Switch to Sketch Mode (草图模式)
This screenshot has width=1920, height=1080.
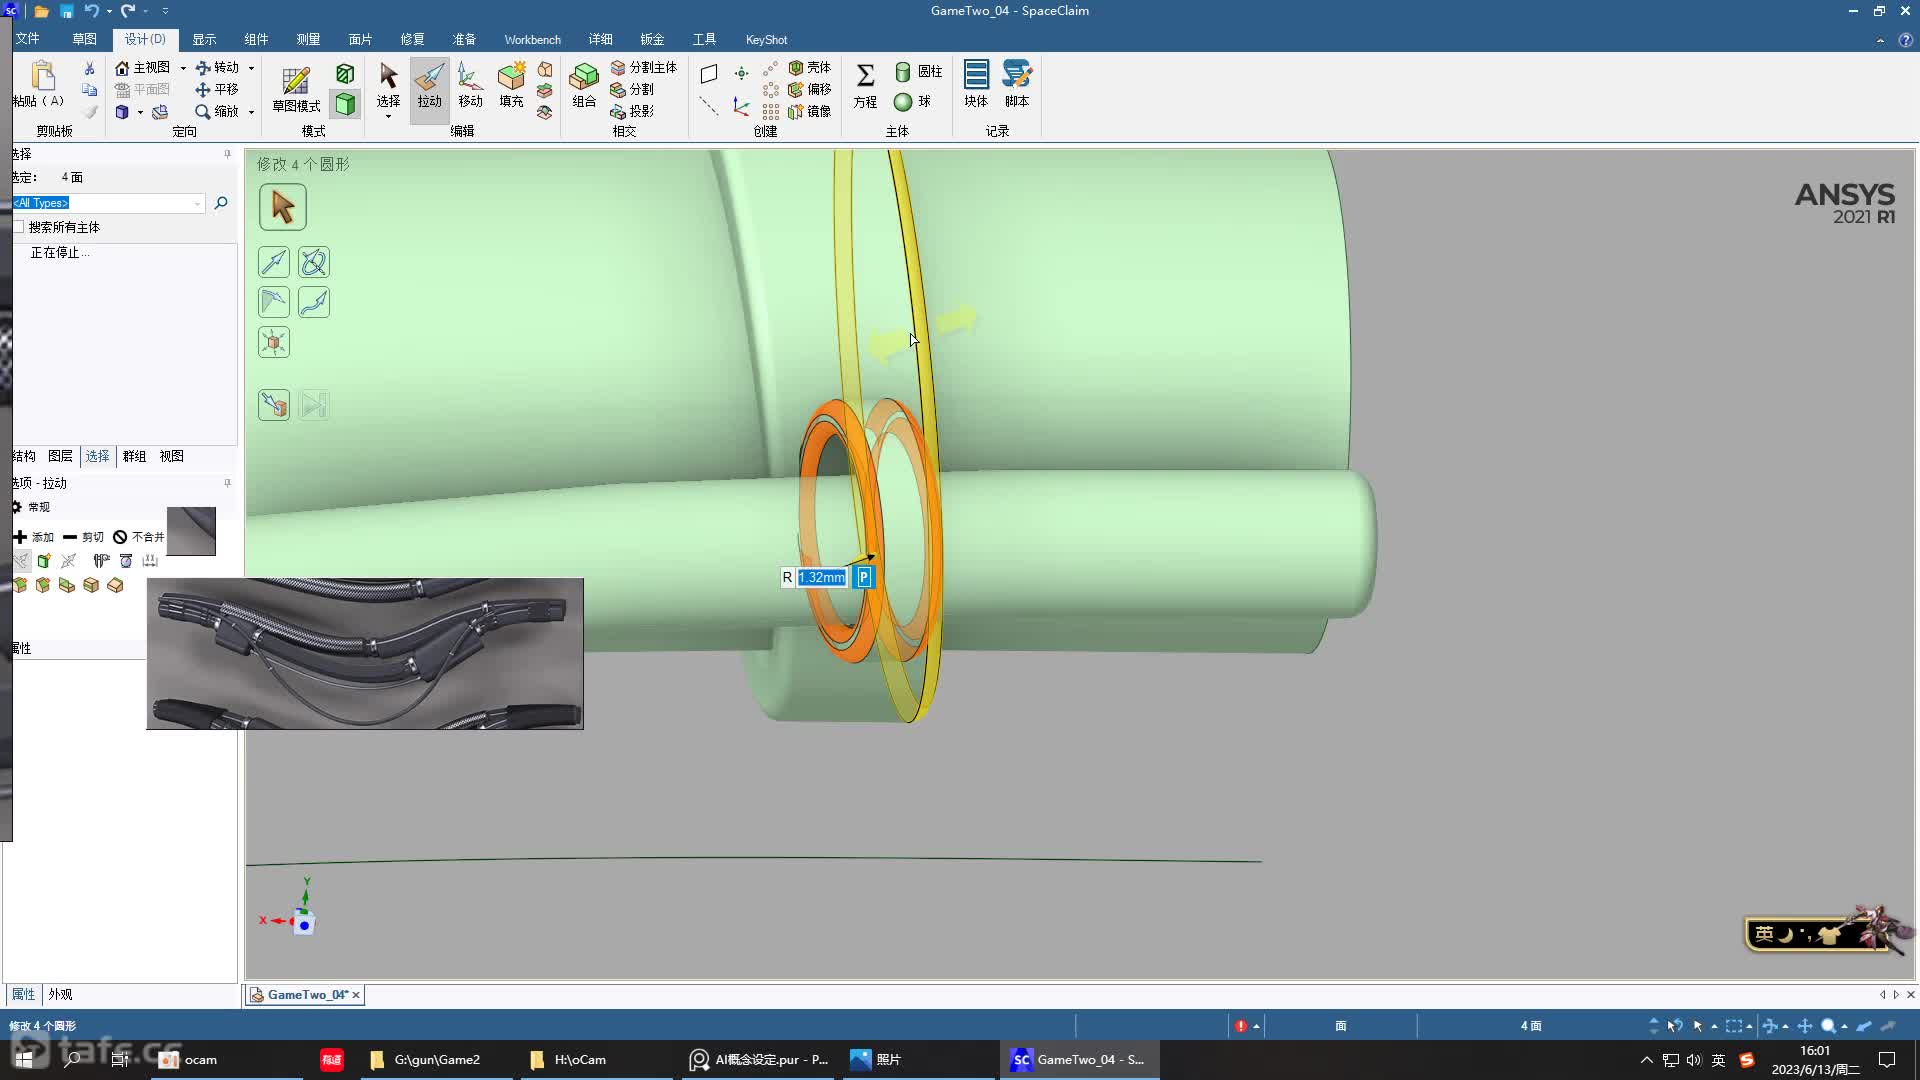pos(296,89)
